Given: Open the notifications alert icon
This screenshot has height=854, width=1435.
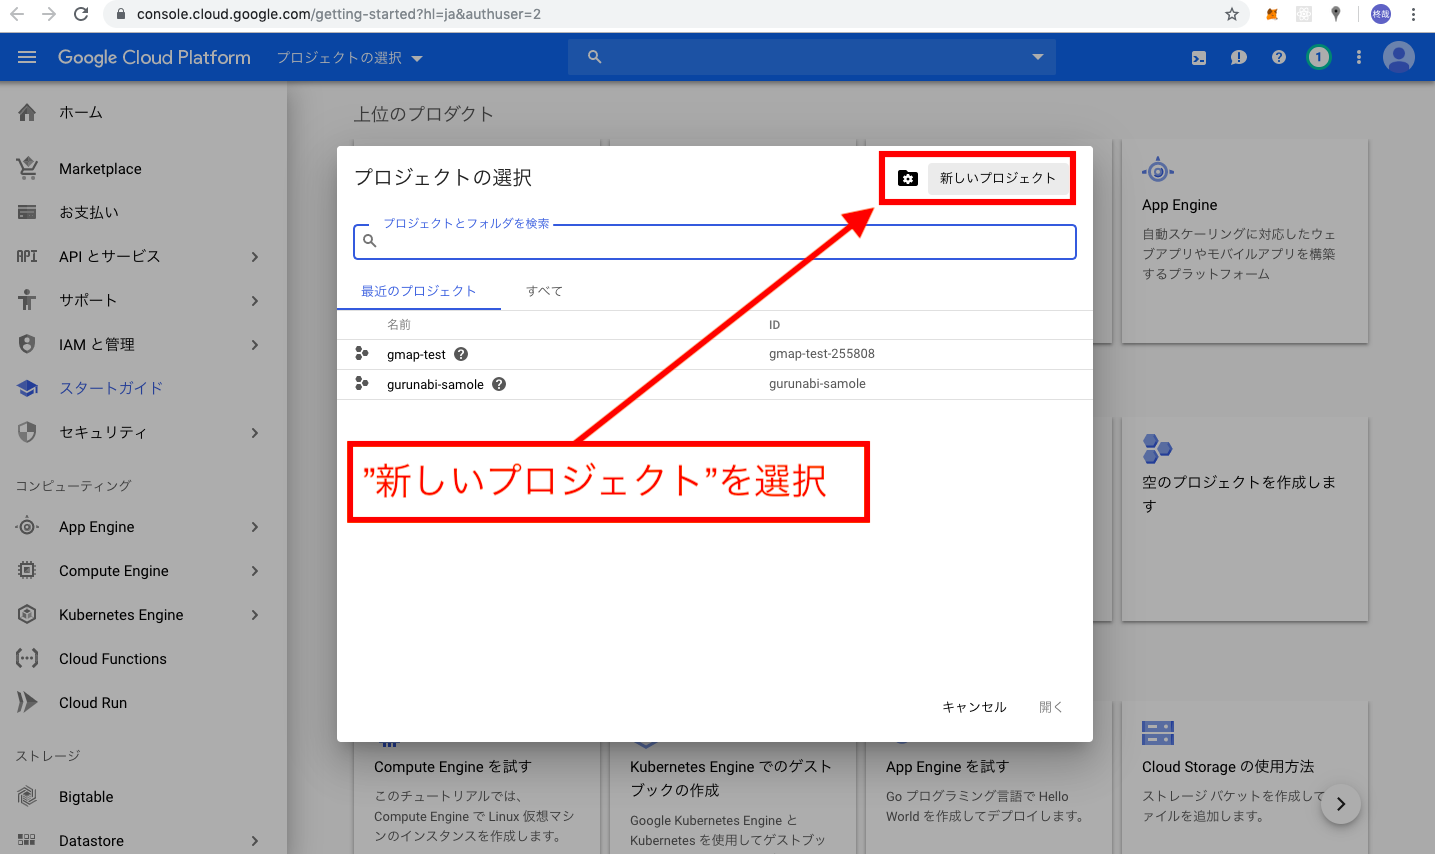Looking at the screenshot, I should [x=1238, y=57].
